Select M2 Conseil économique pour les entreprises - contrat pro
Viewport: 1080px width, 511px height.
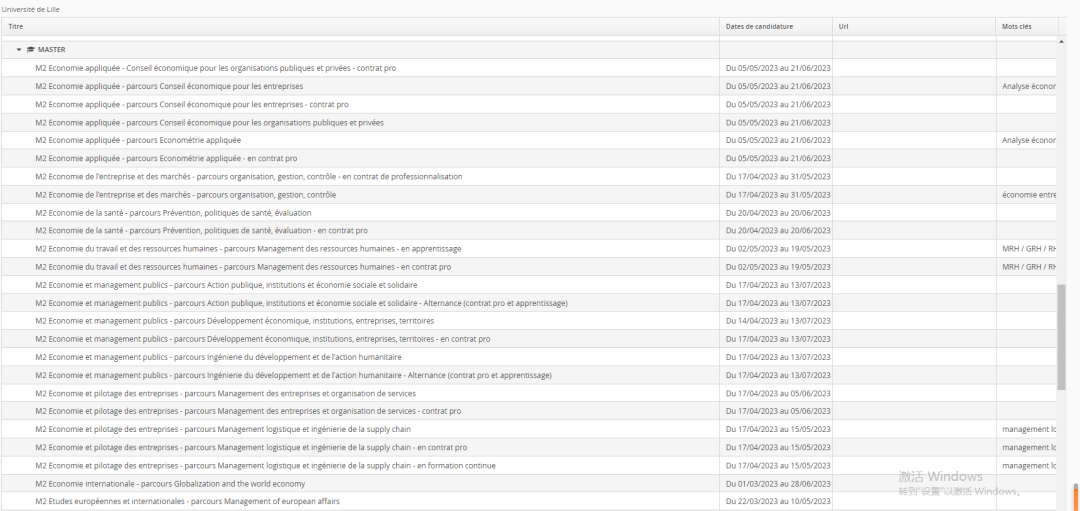[x=192, y=104]
